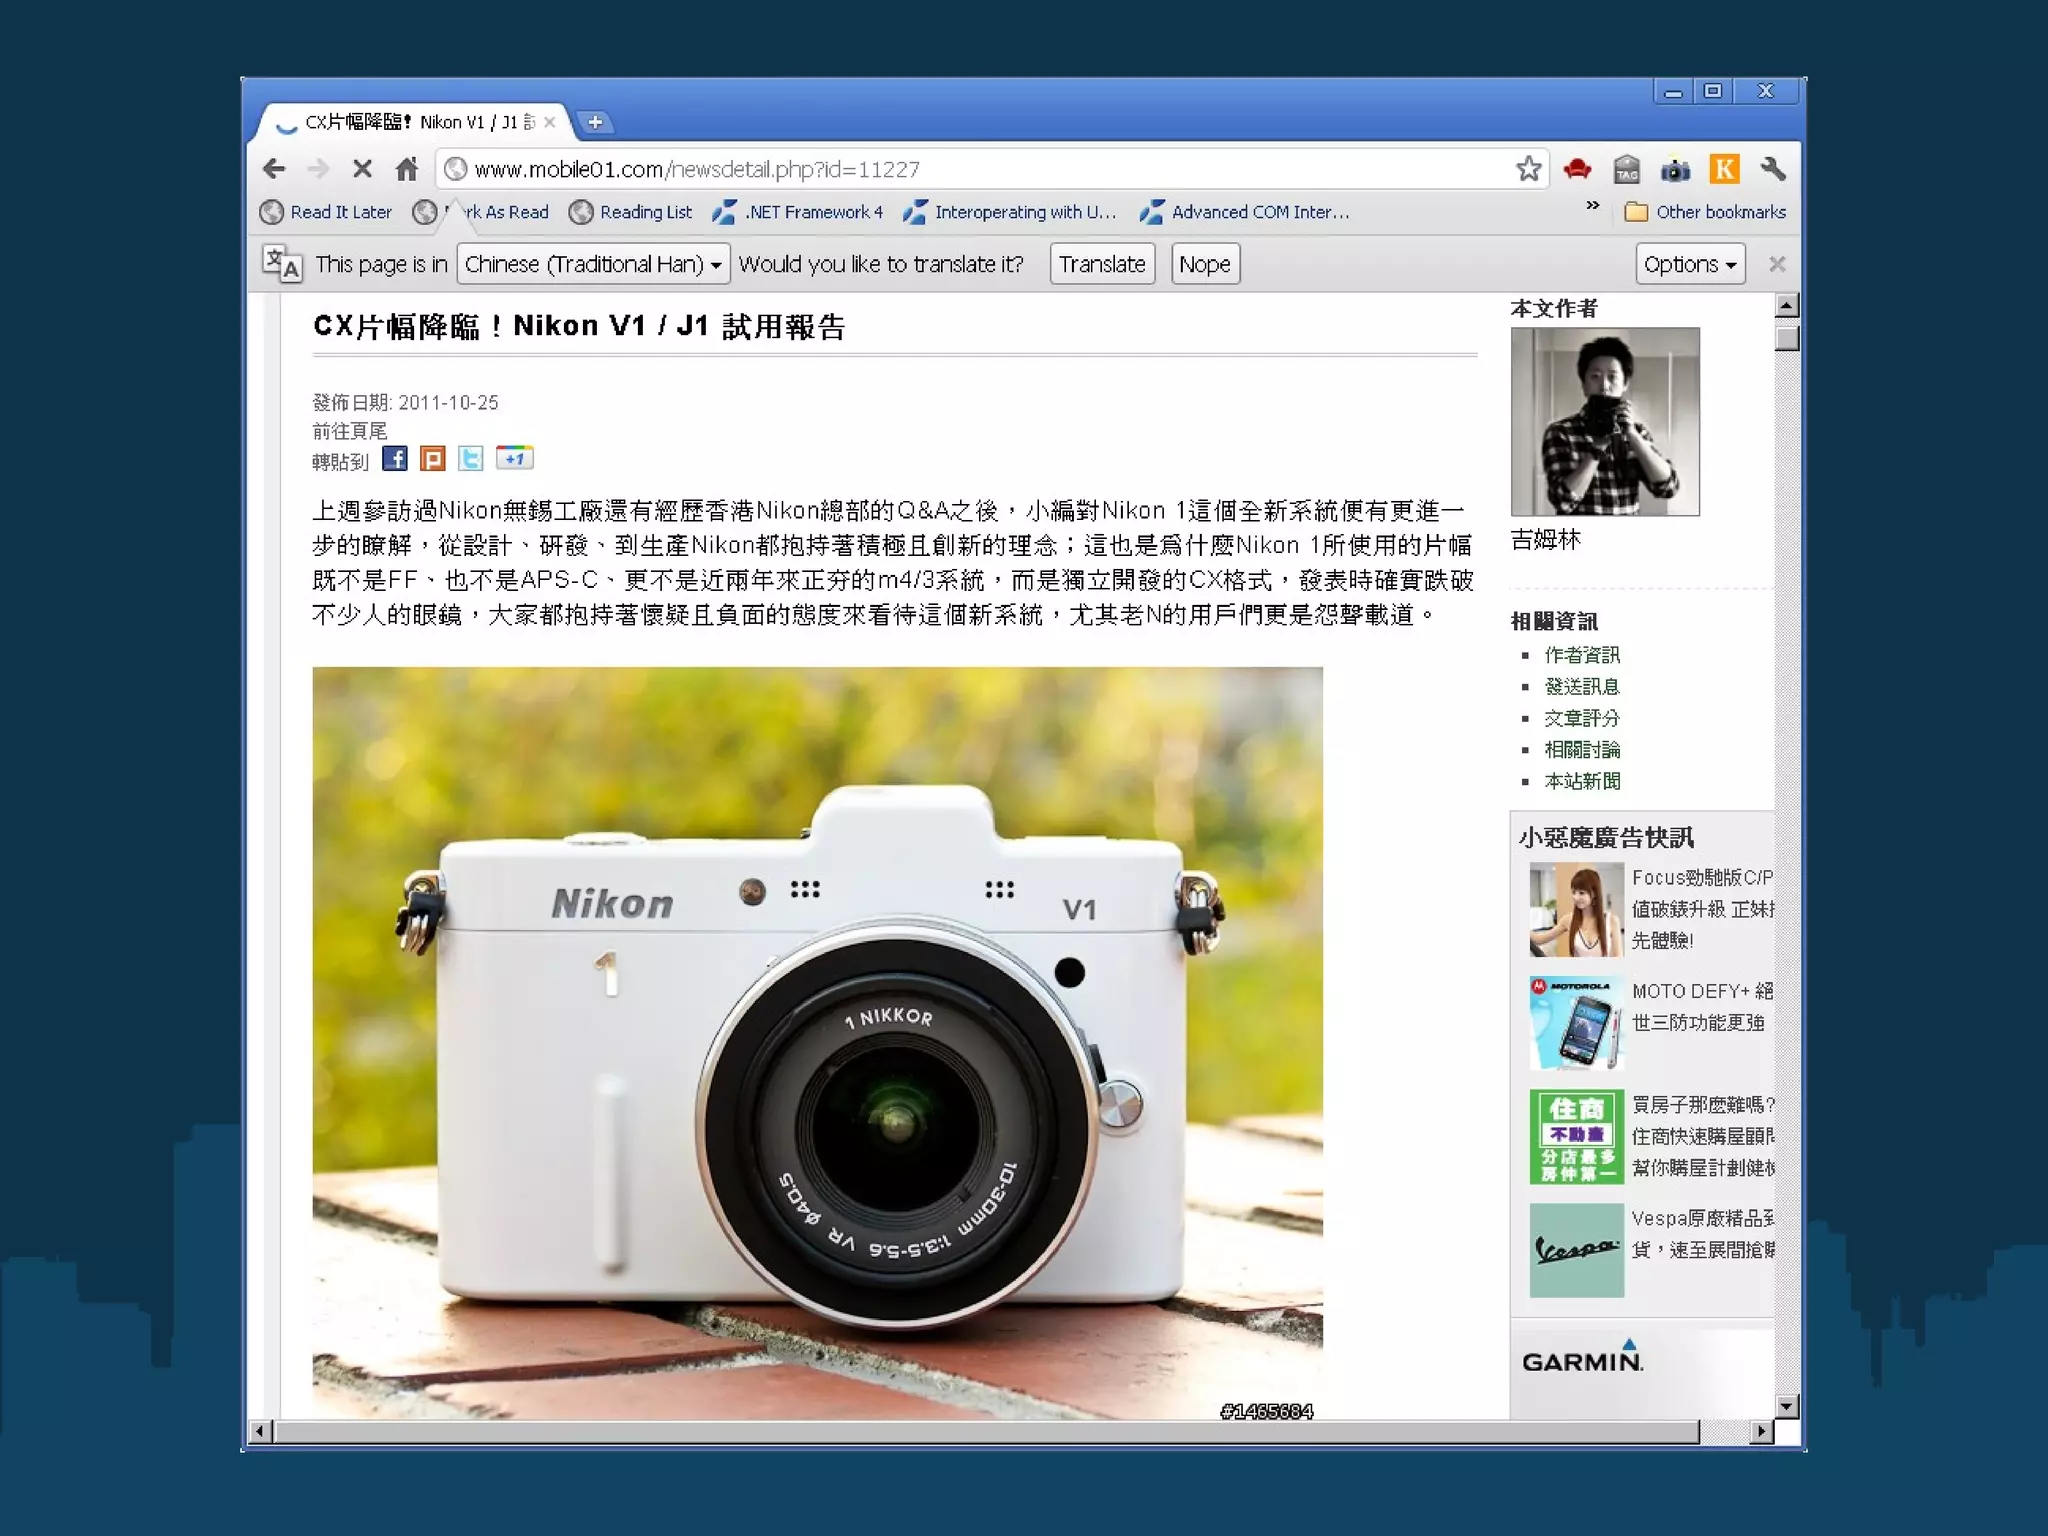
Task: Open the wrench settings menu
Action: 1773,169
